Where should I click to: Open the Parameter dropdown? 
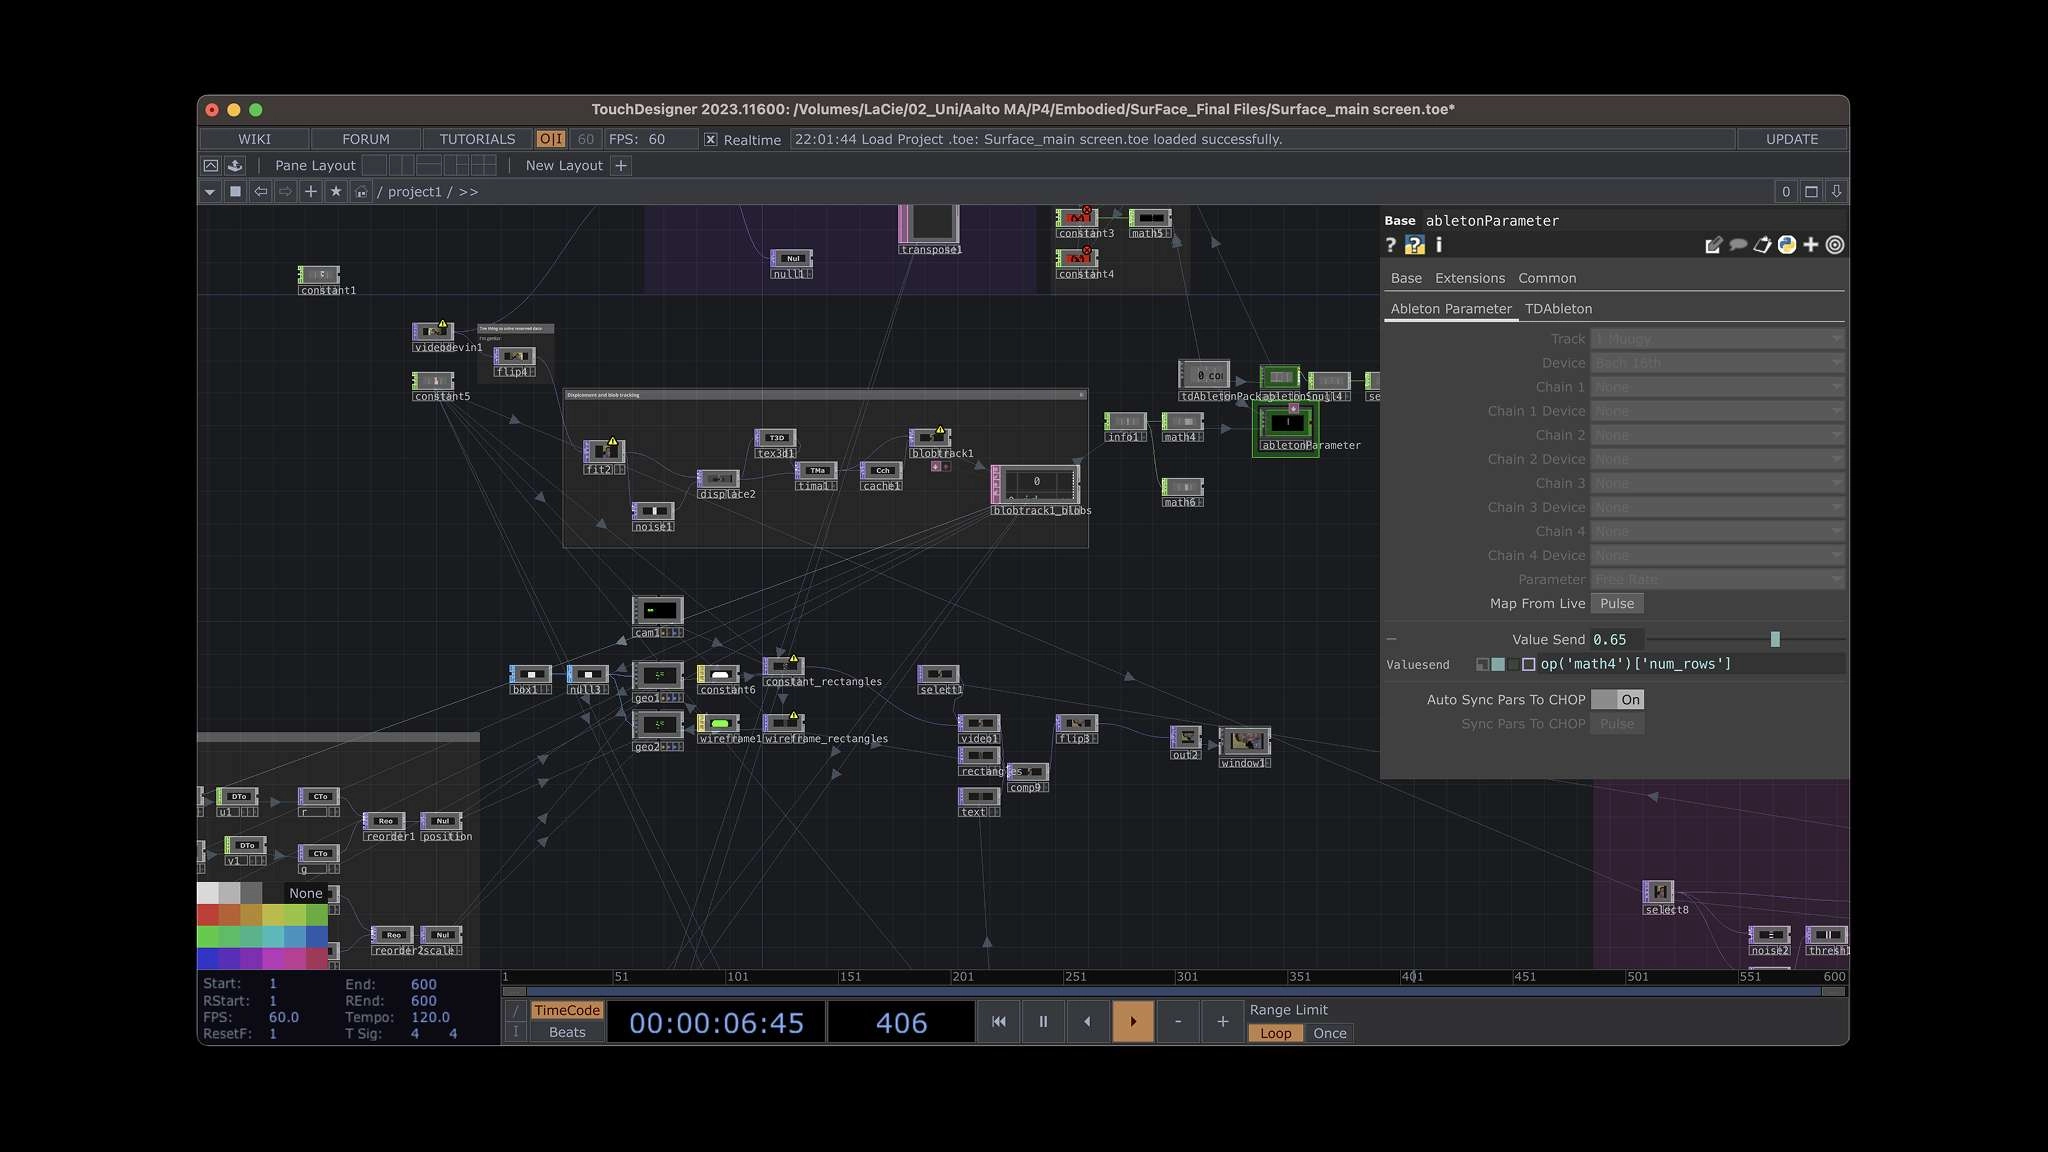point(1717,579)
